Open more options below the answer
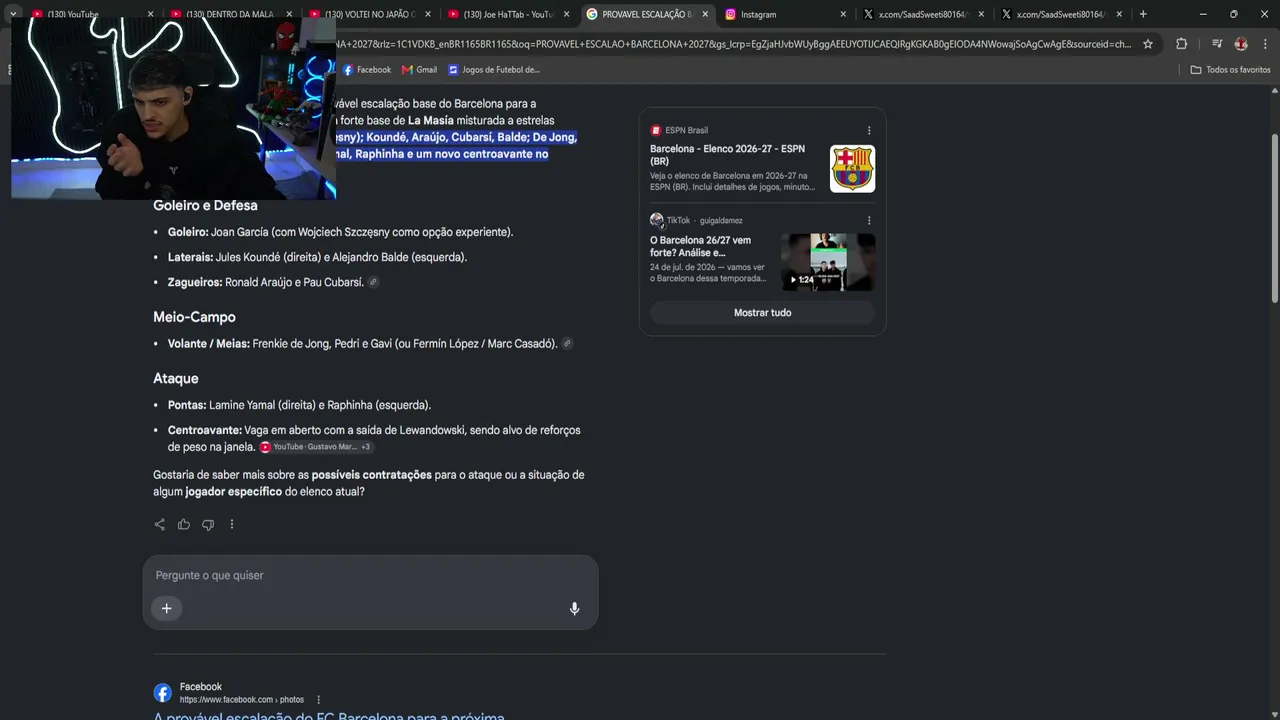 point(232,524)
